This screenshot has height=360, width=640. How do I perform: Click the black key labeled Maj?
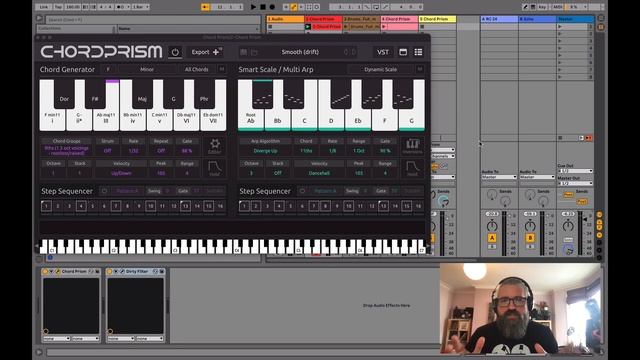point(142,94)
